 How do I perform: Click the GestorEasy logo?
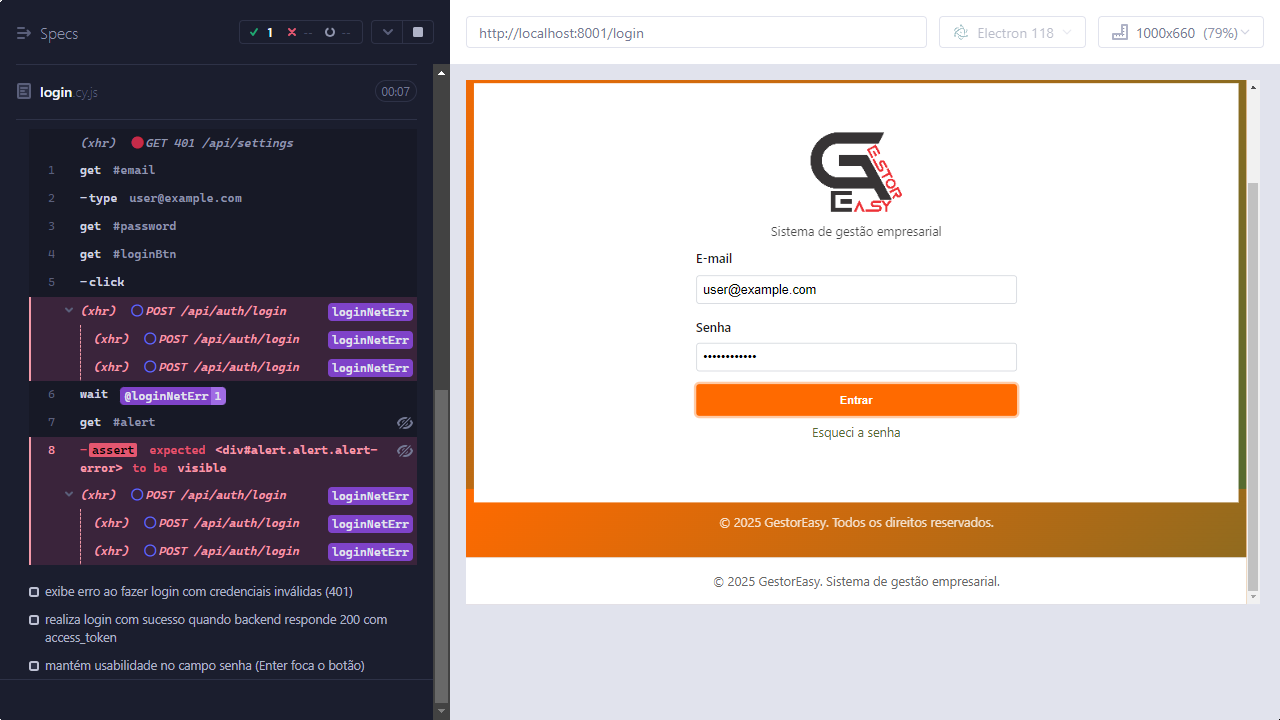856,172
